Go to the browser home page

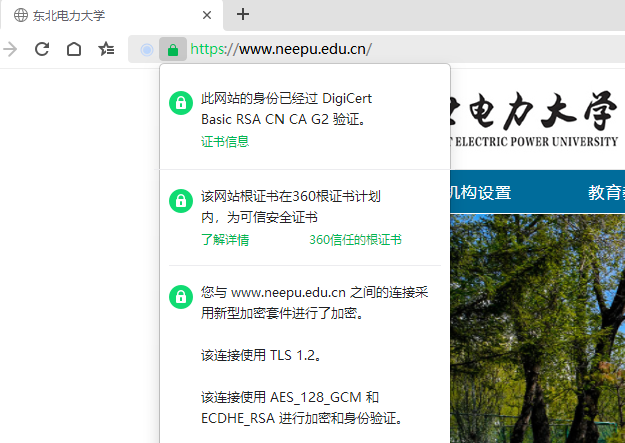pos(74,49)
